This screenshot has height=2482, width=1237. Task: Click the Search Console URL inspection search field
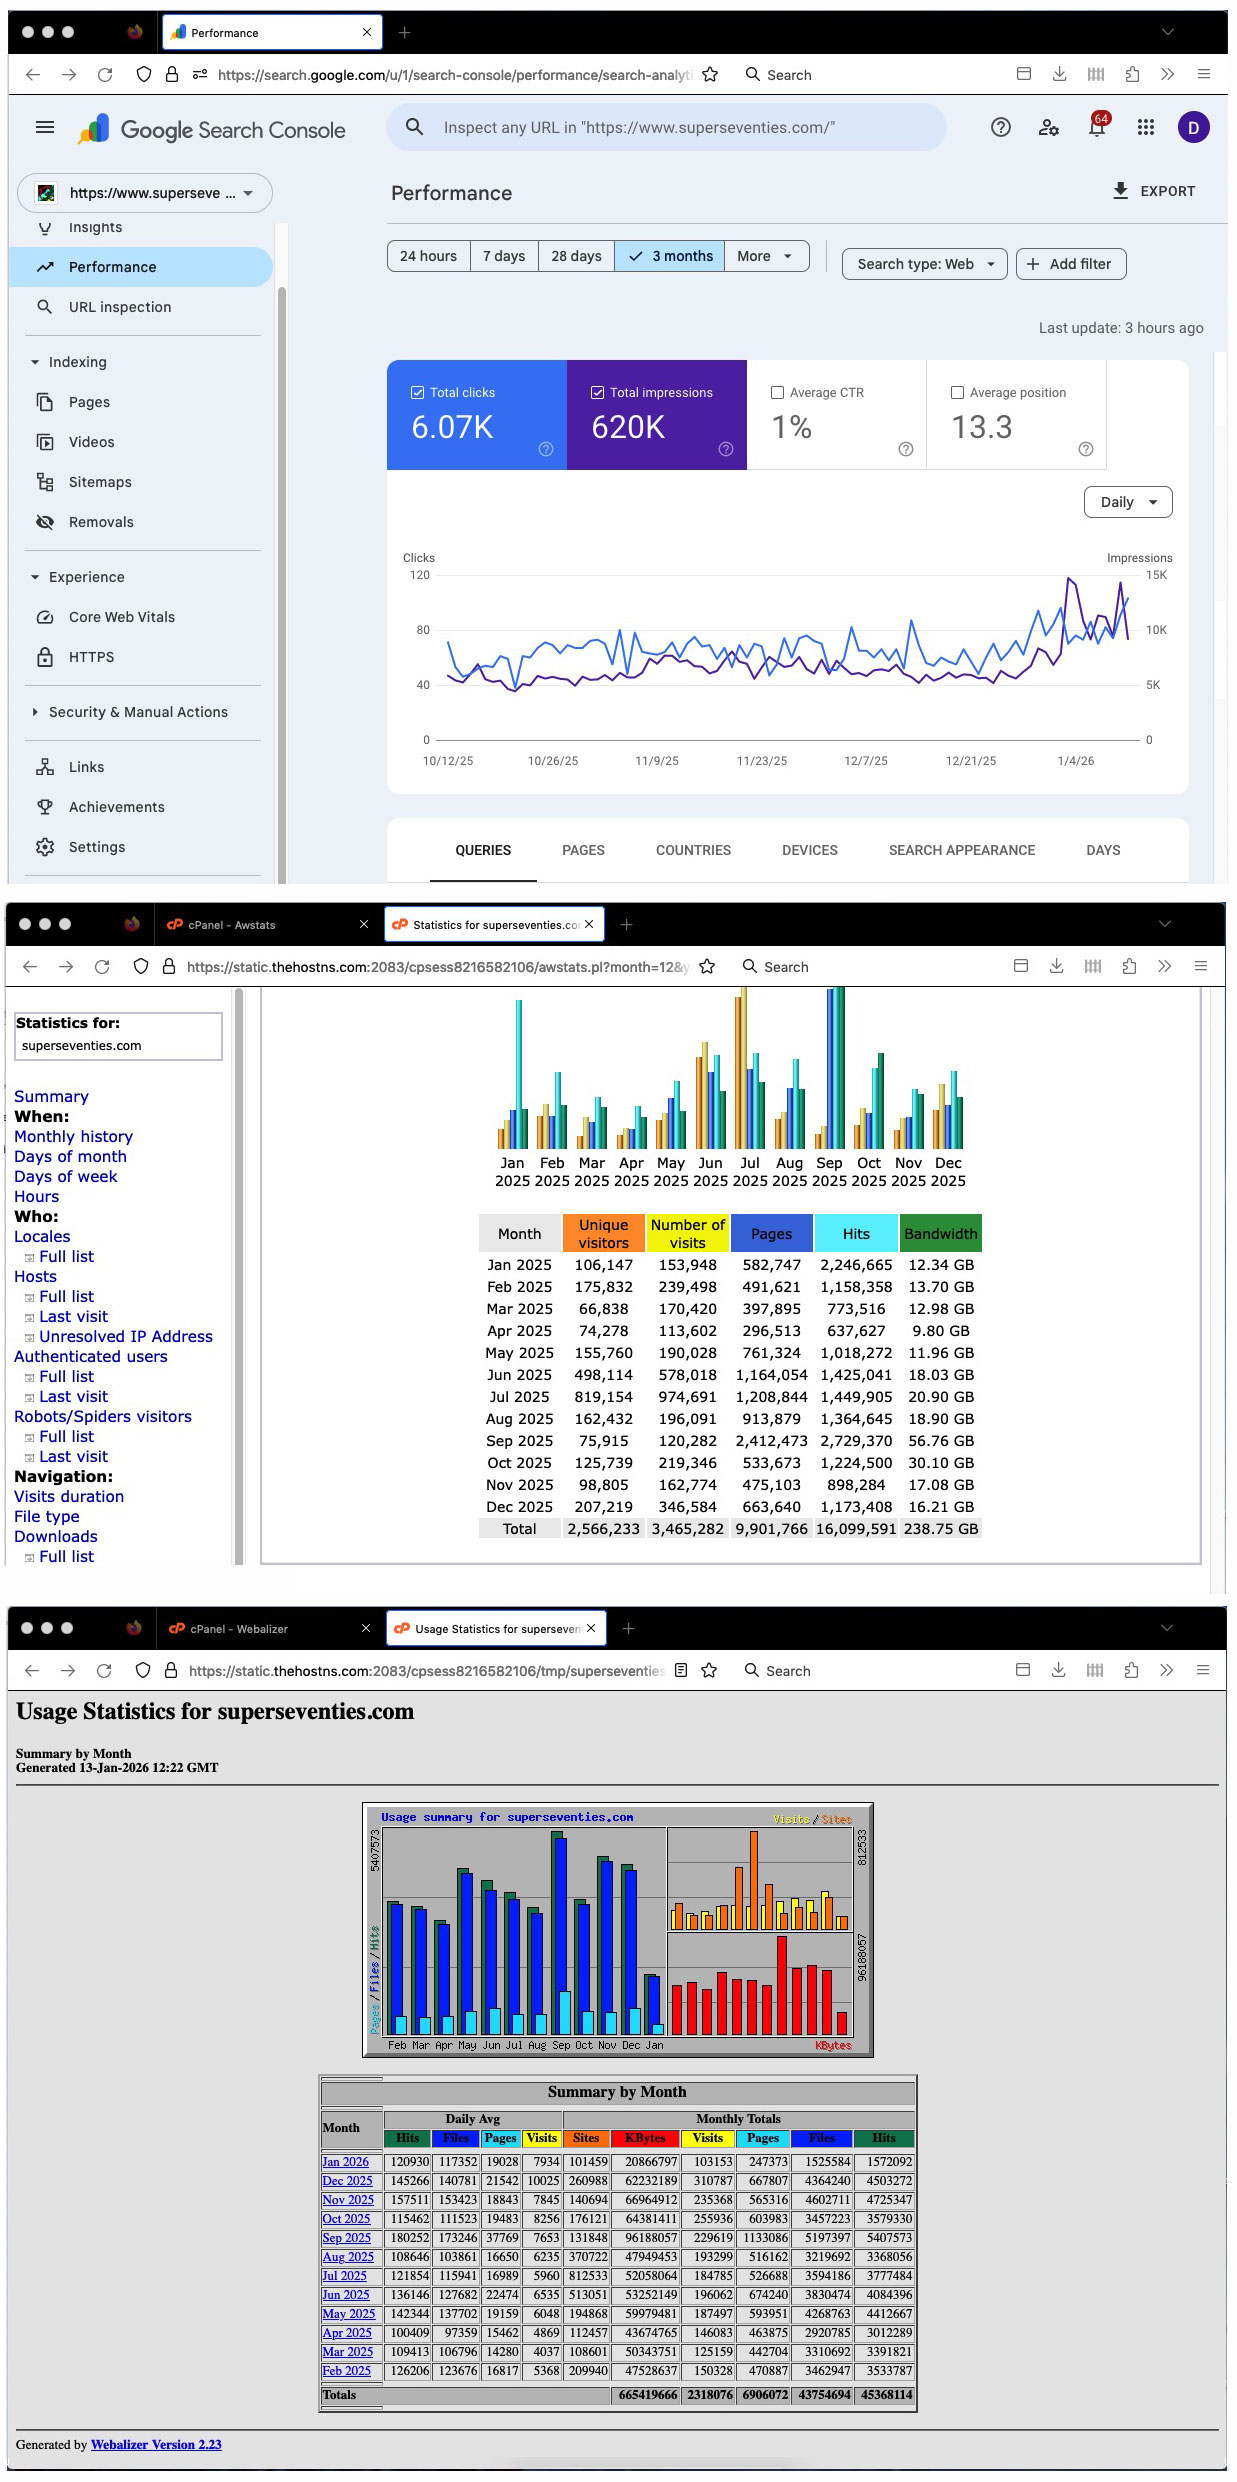coord(665,127)
